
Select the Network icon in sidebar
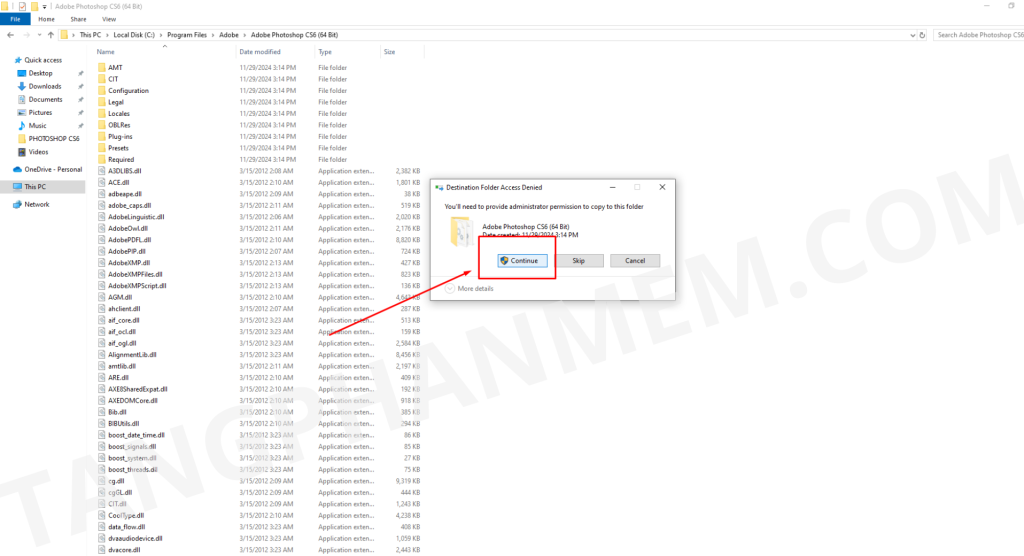(17, 204)
